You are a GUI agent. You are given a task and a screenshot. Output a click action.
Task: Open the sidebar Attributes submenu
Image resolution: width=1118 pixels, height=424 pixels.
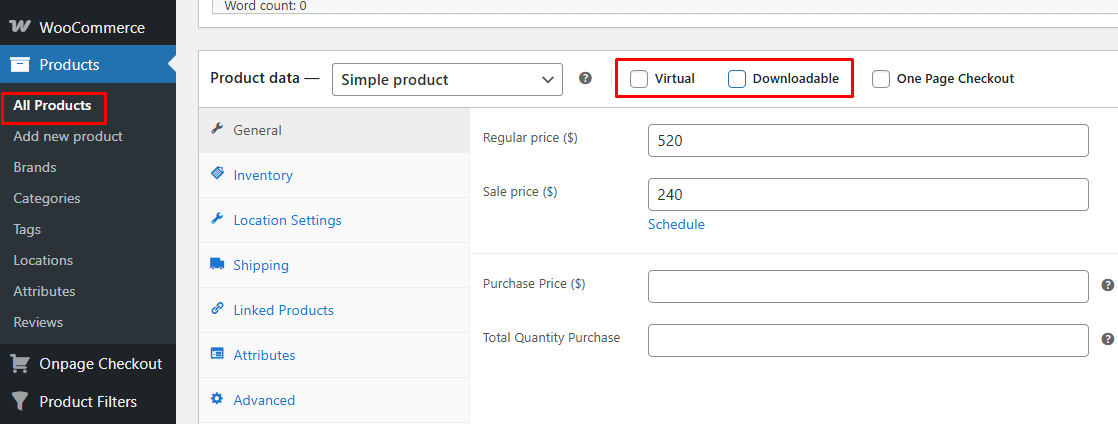(44, 291)
